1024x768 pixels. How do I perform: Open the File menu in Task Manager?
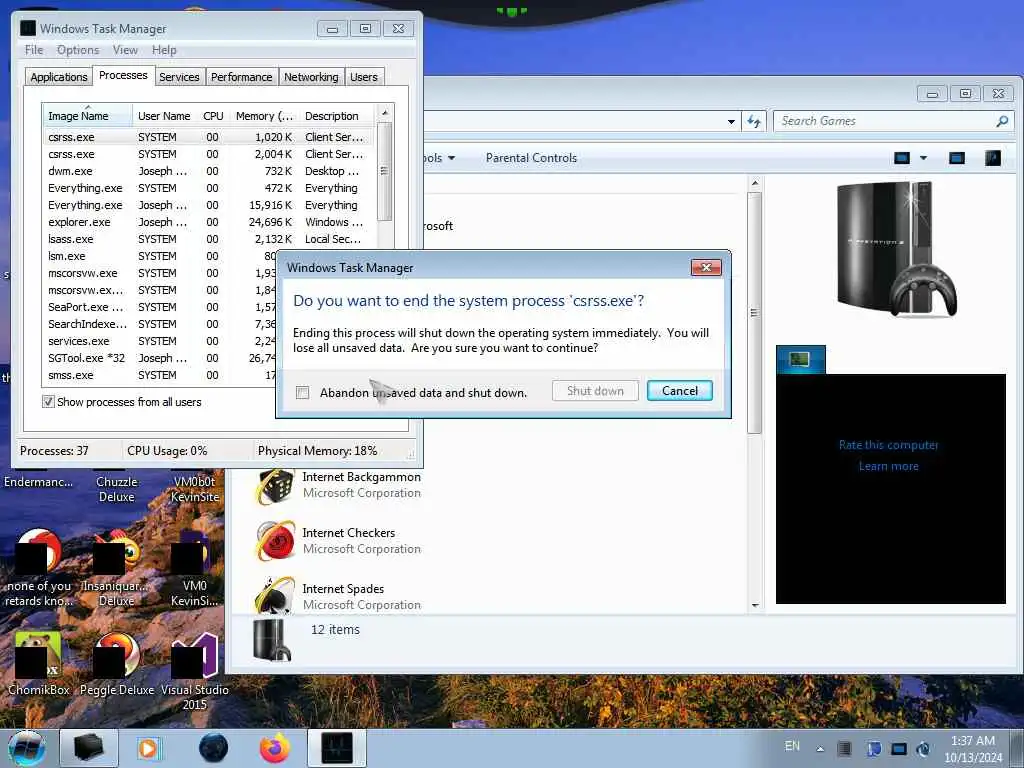click(34, 50)
